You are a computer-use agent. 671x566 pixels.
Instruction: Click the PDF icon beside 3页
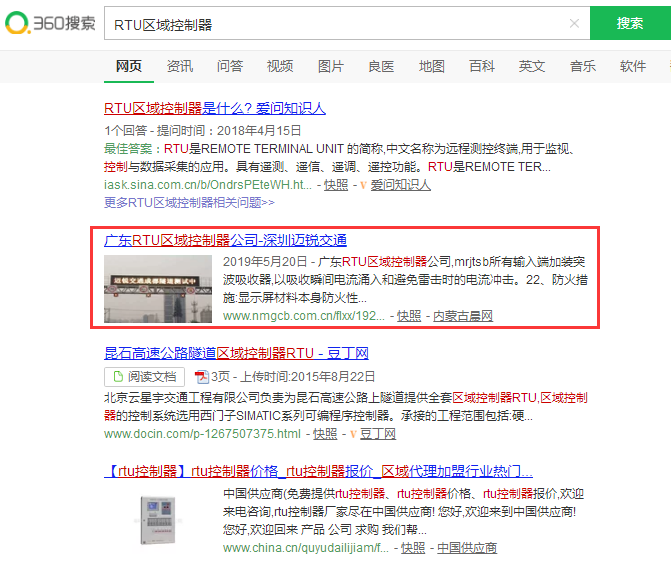(x=201, y=377)
